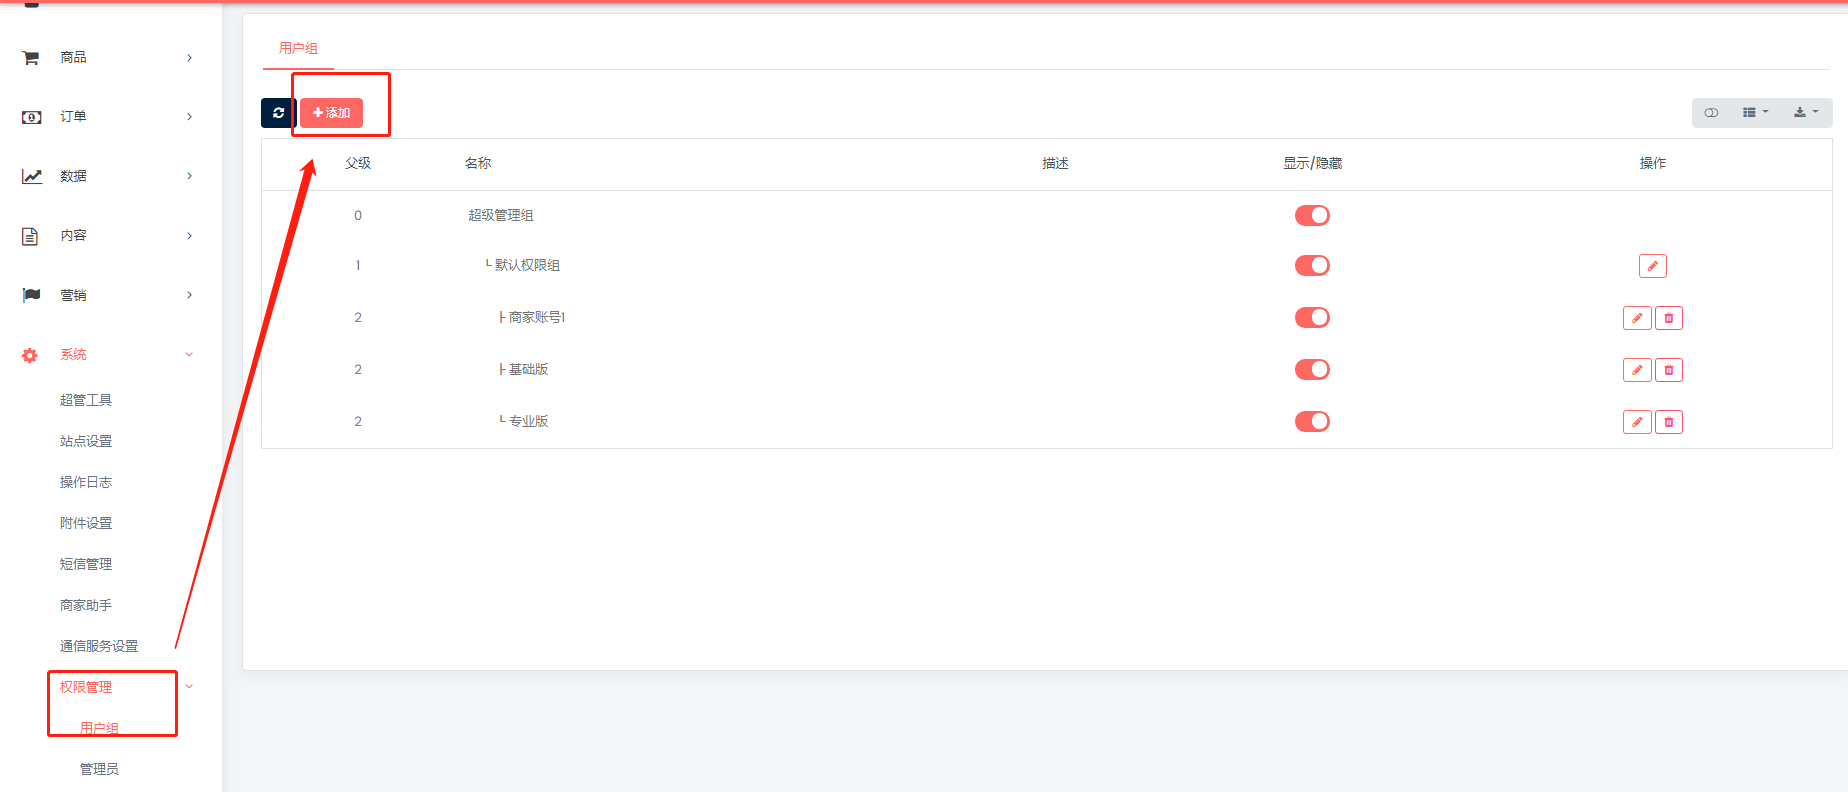Click the document icon beside 内容
This screenshot has width=1848, height=792.
[30, 236]
